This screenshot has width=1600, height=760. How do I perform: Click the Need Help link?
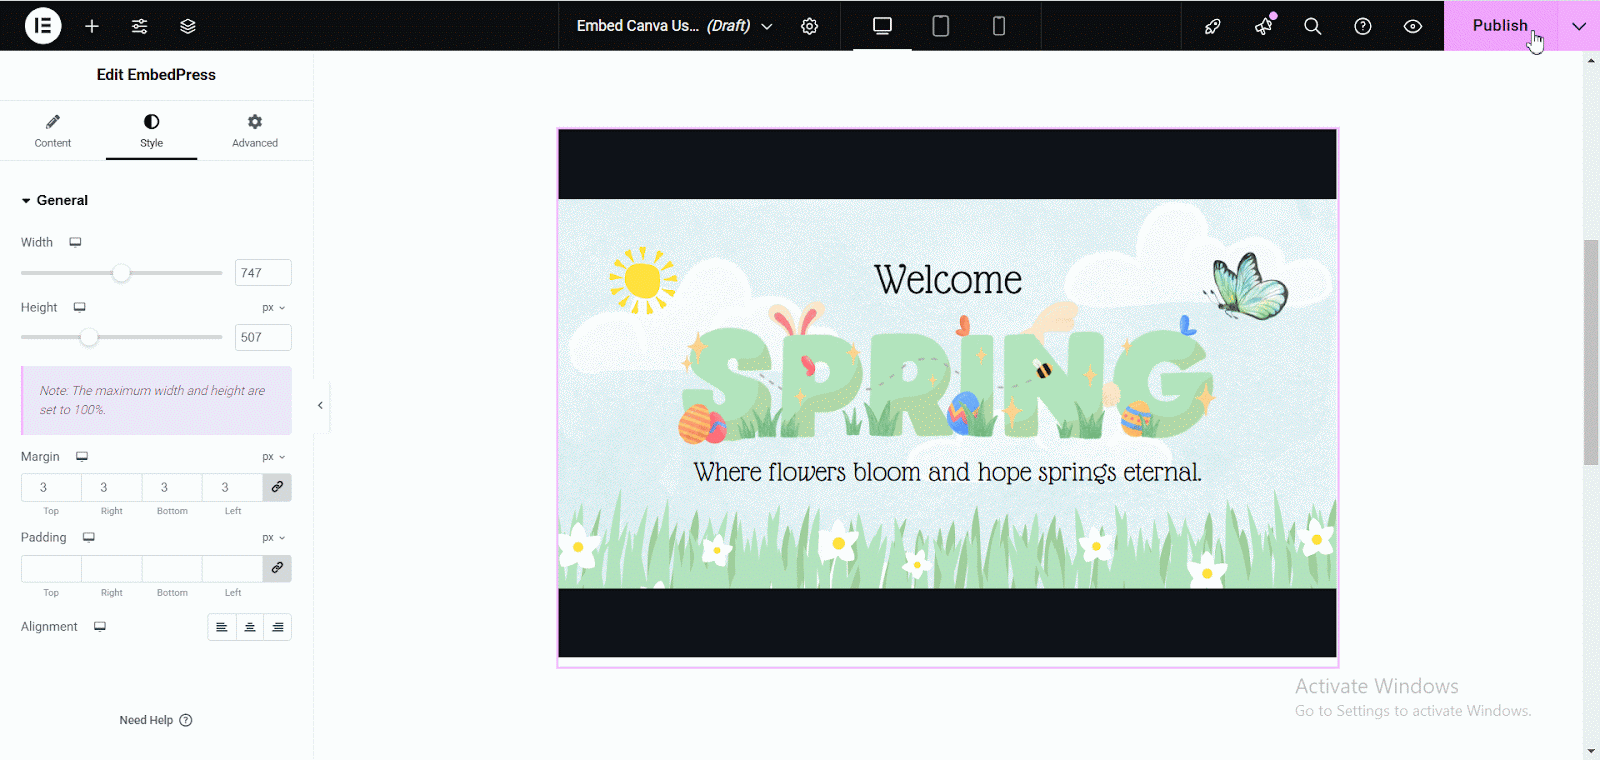(x=156, y=720)
